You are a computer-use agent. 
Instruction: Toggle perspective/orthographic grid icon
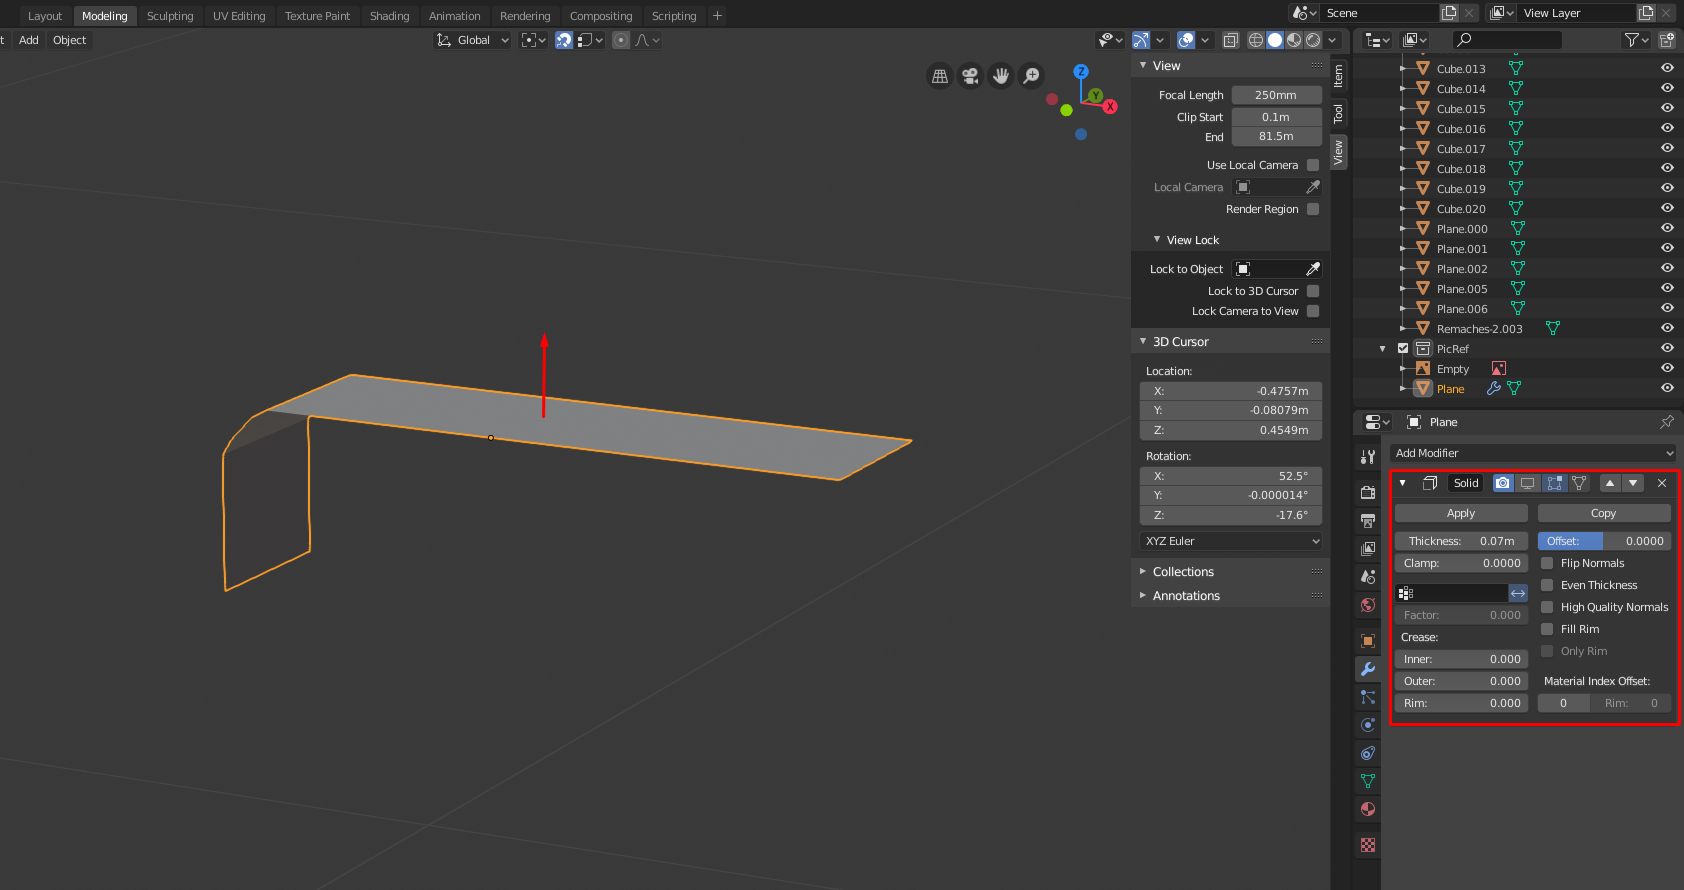point(940,76)
